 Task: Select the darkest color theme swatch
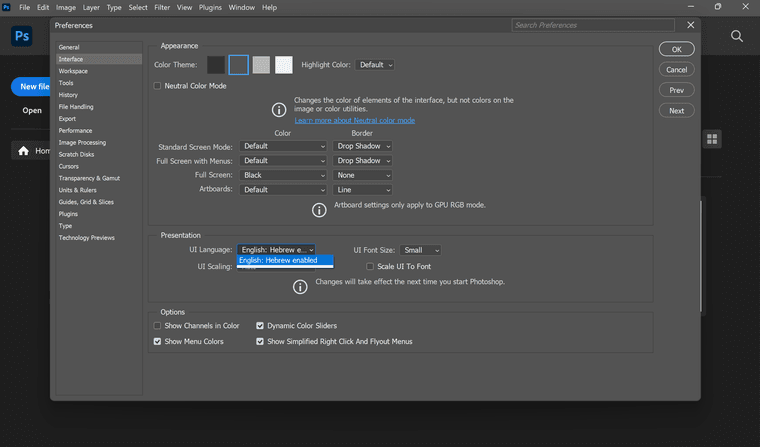click(x=216, y=64)
